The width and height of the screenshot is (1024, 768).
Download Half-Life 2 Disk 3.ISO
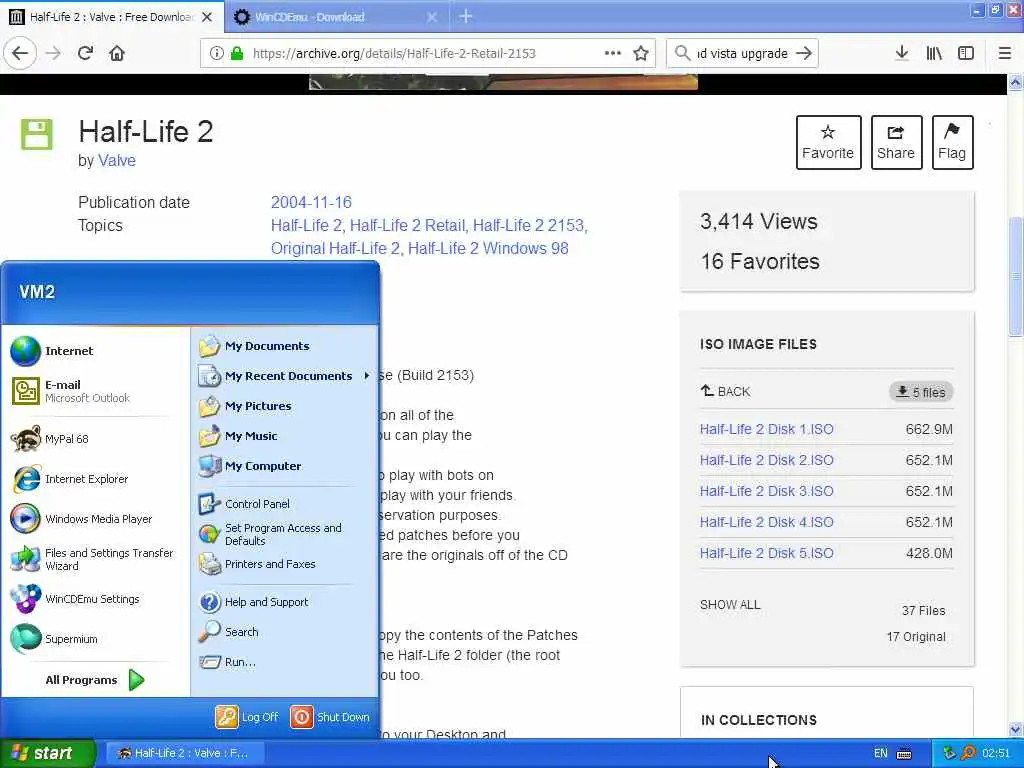(x=766, y=491)
